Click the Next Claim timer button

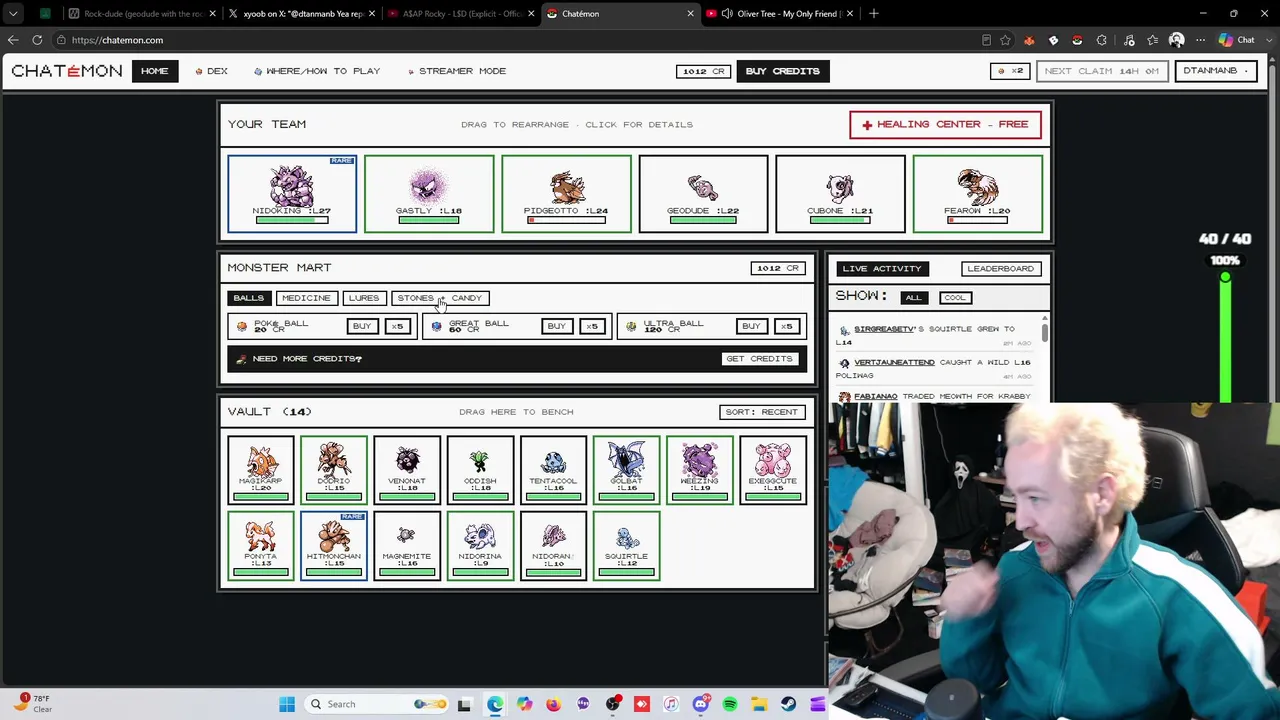(1101, 71)
